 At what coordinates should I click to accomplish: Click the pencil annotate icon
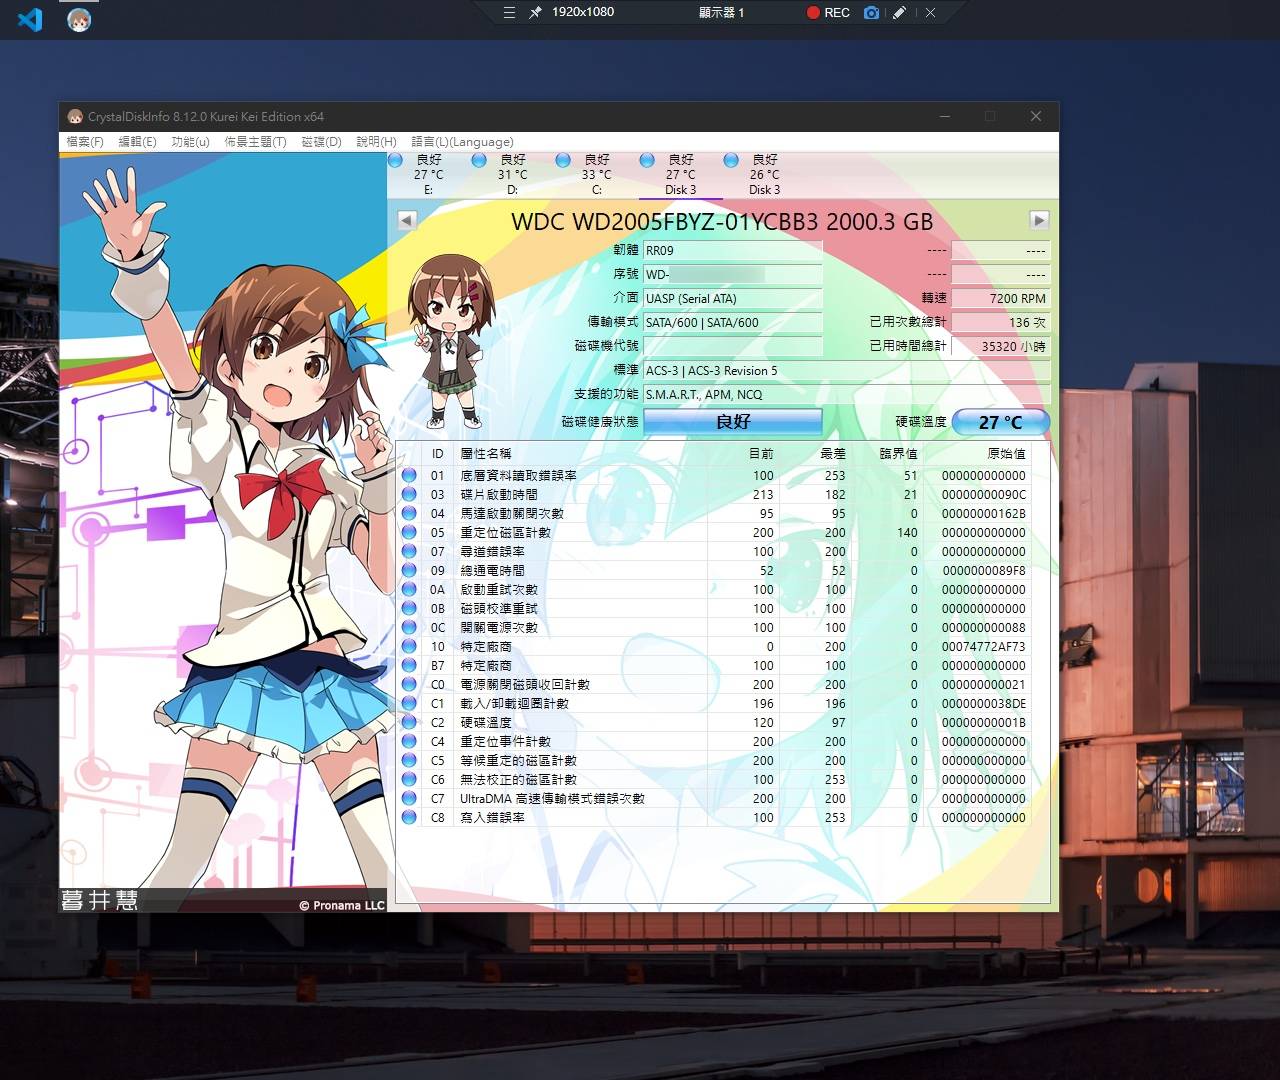(x=900, y=13)
